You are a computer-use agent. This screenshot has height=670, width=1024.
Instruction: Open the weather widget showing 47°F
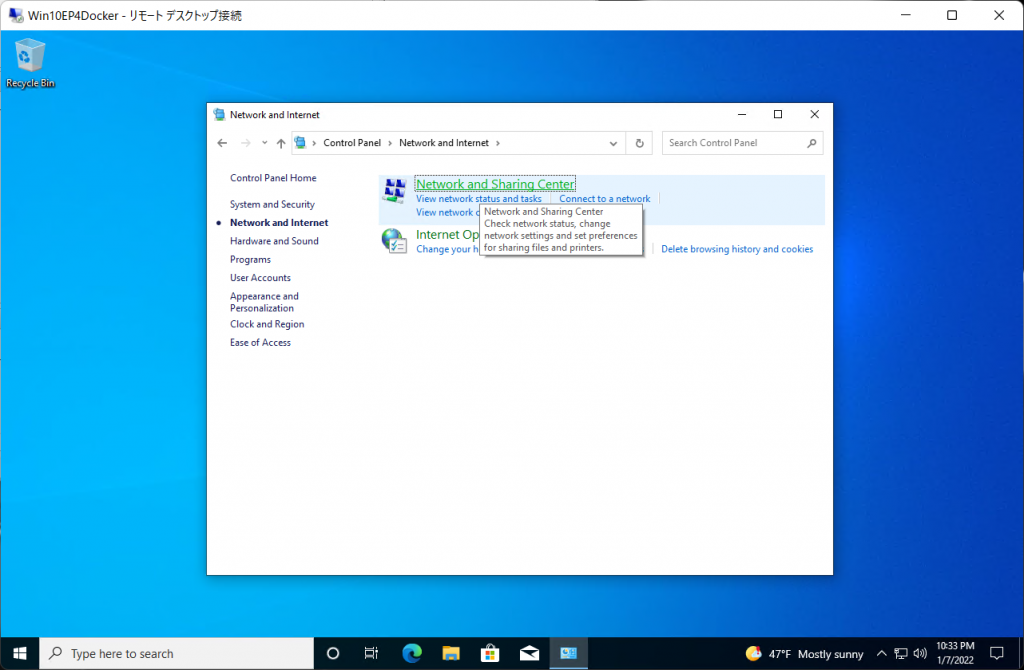click(x=805, y=654)
